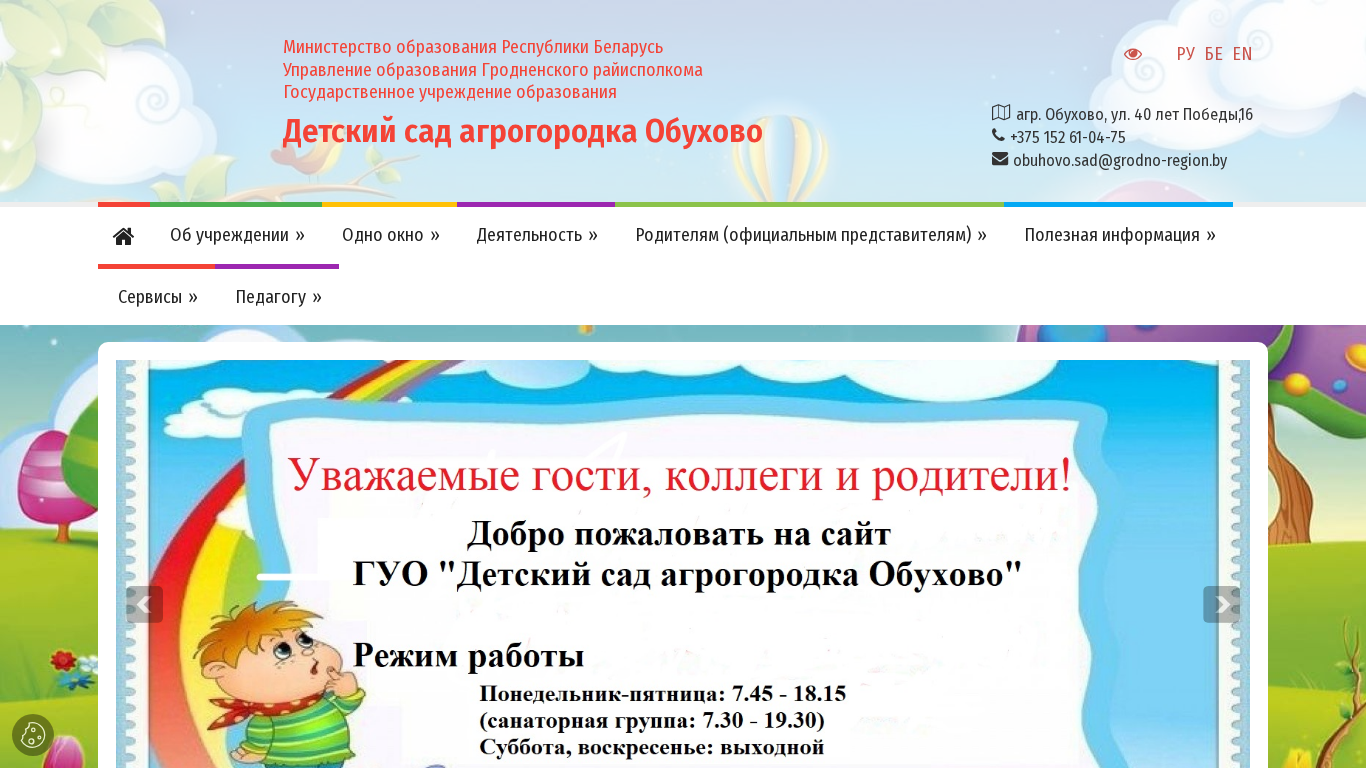
Task: Click «Государственное учреждение образования» text
Action: [450, 92]
